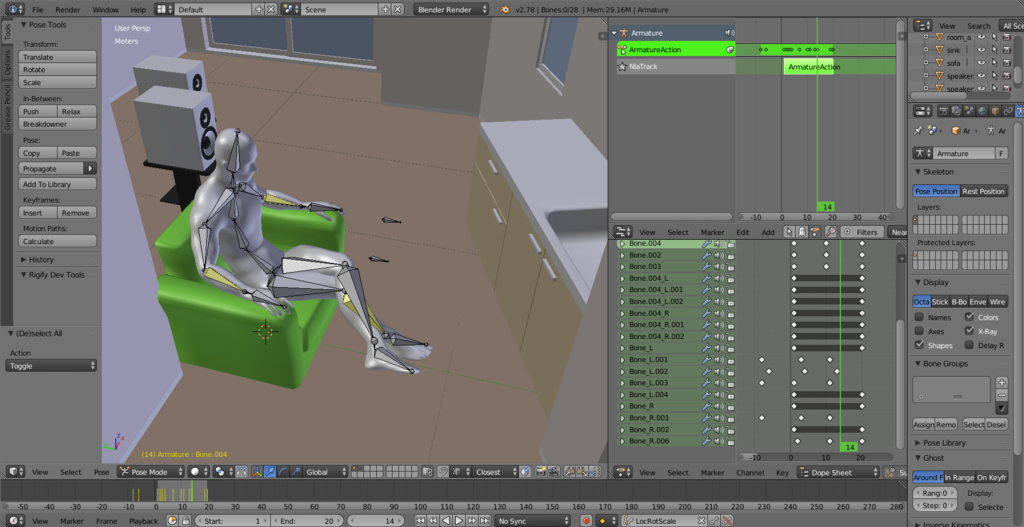Open the Dope Sheet mode dropdown
This screenshot has height=527, width=1024.
(838, 472)
